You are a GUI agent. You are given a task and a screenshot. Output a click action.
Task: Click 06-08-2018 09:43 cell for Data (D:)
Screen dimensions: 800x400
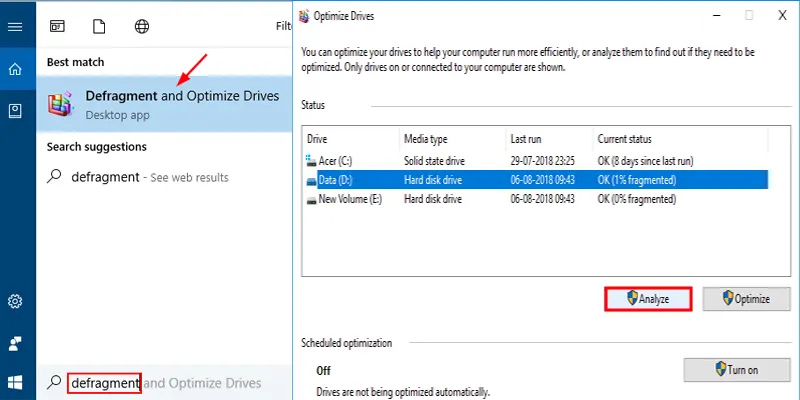click(x=542, y=180)
